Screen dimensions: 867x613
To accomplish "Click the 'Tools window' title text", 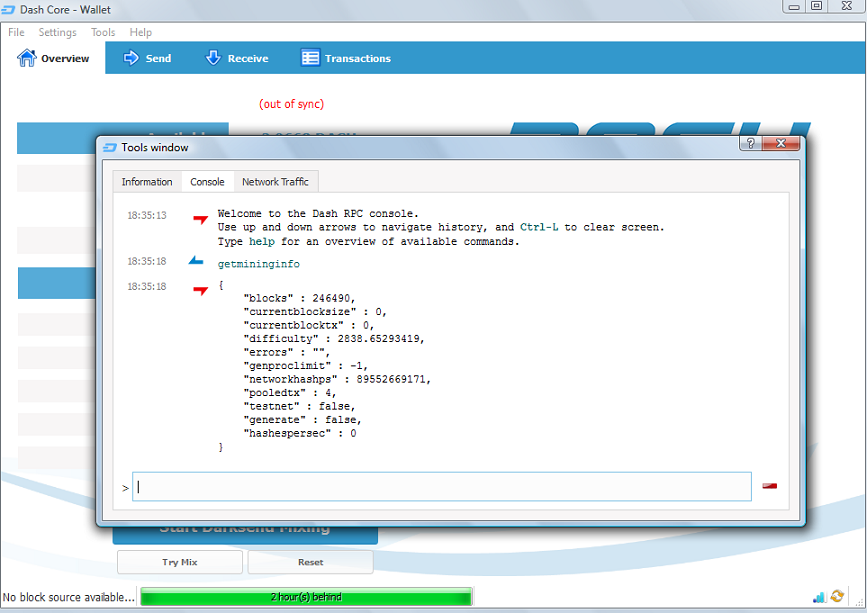I will [x=155, y=148].
